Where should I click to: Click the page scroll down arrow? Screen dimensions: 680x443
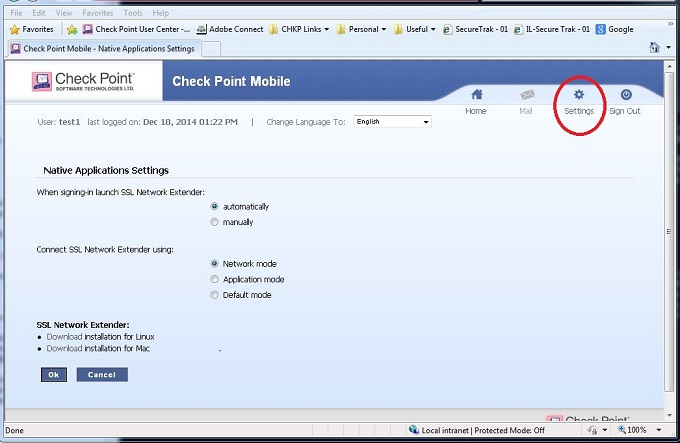pos(669,415)
